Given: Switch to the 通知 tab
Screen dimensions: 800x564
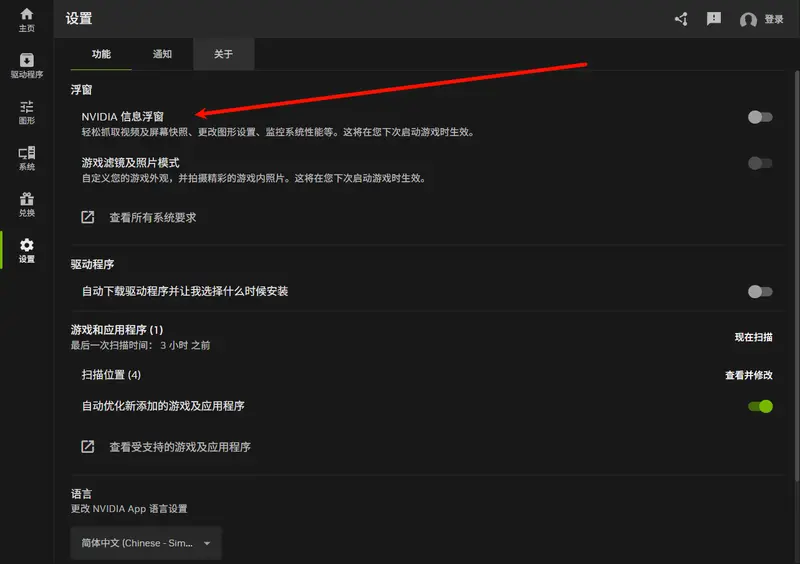Looking at the screenshot, I should pyautogui.click(x=162, y=54).
